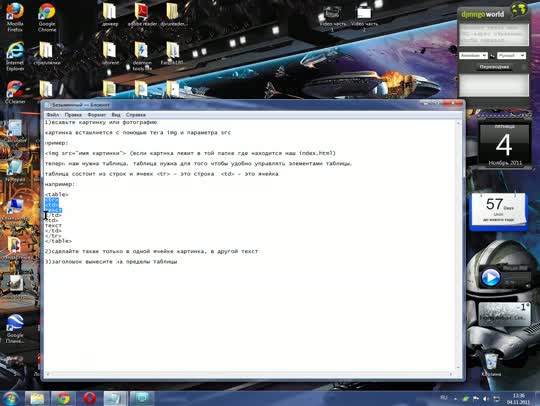Show hidden tray icons arrow
This screenshot has height=406, width=540.
tap(455, 399)
